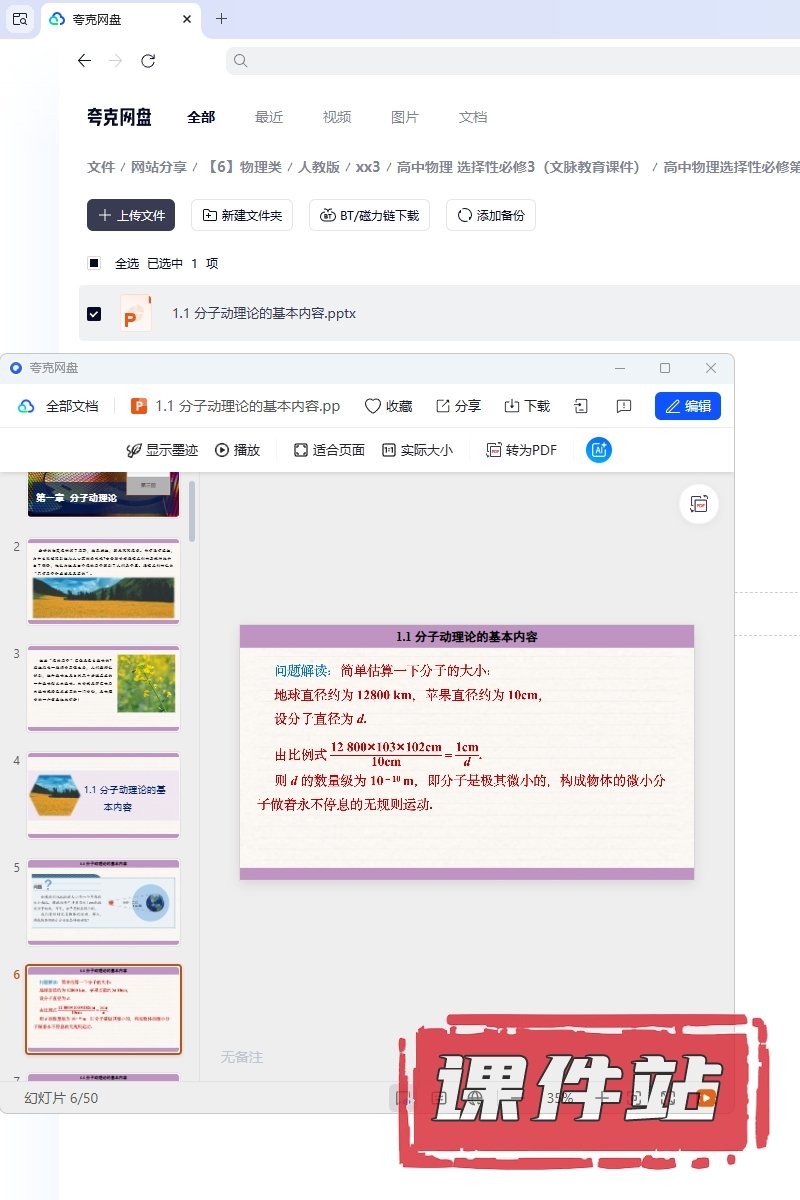The width and height of the screenshot is (800, 1200).
Task: Click the floating PDF scan icon on slide area
Action: 699,504
